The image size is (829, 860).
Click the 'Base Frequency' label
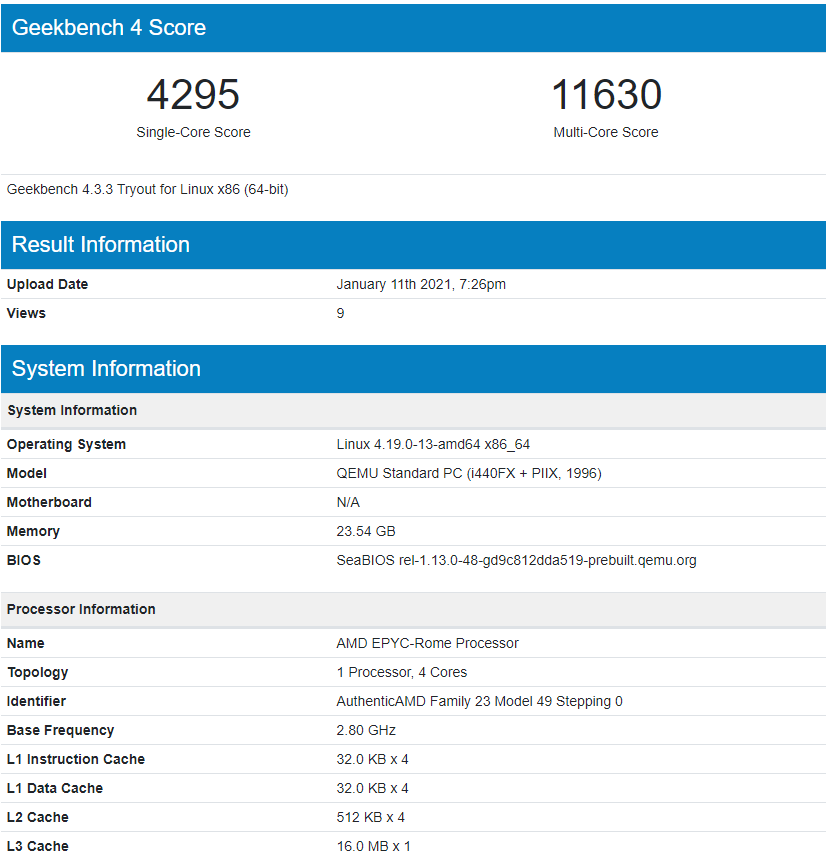click(60, 731)
